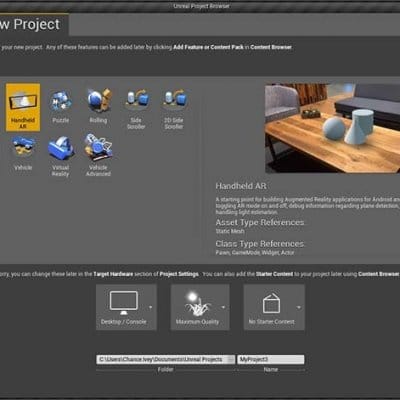Open the folder path browse button
This screenshot has height=400, width=400.
[x=231, y=359]
